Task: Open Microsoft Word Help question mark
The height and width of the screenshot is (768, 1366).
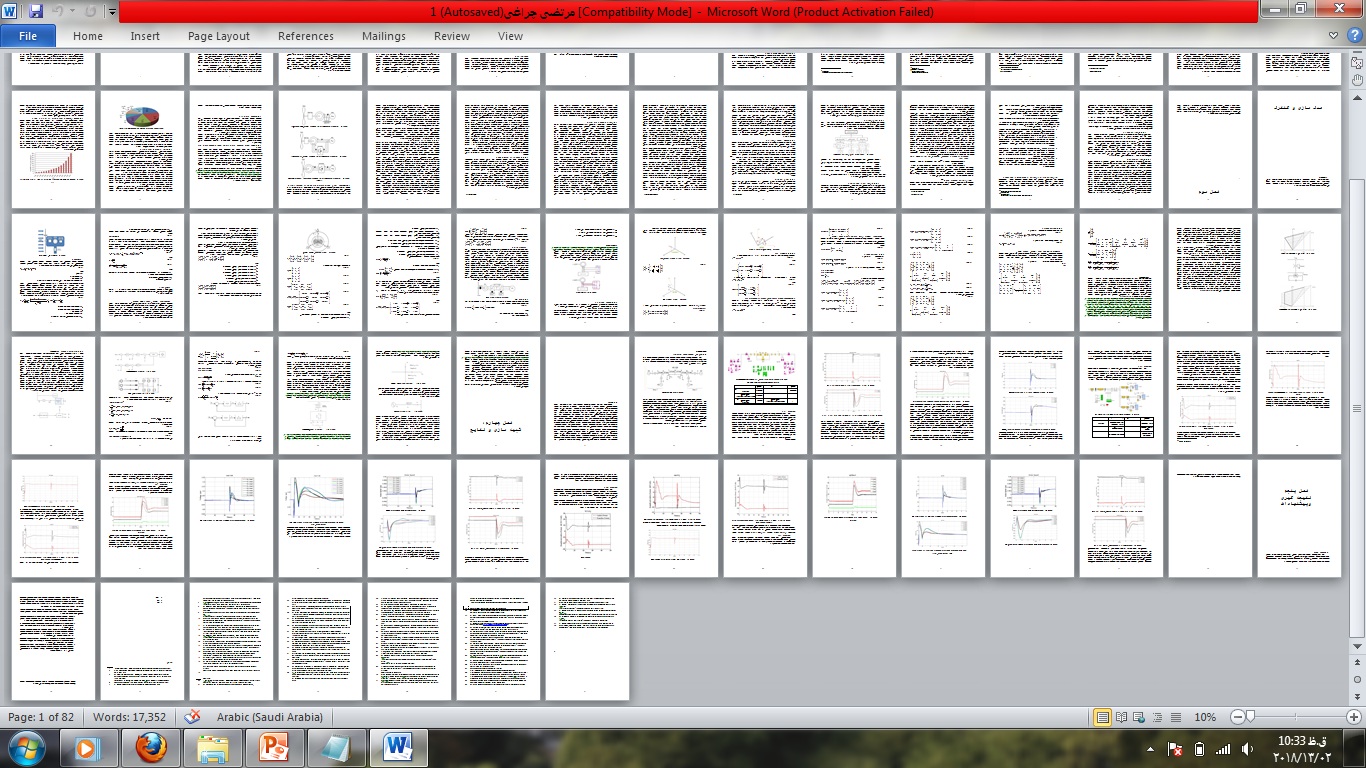Action: pyautogui.click(x=1355, y=36)
